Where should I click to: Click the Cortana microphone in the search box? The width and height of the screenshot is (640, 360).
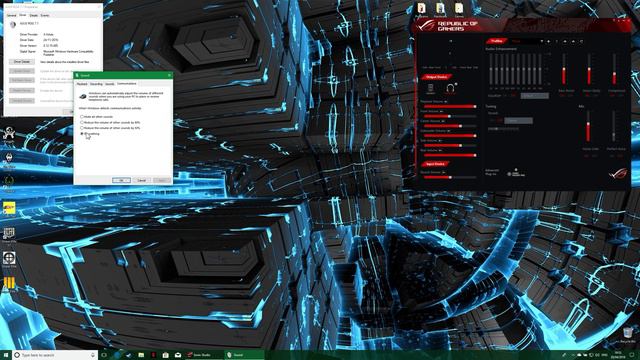(93, 355)
